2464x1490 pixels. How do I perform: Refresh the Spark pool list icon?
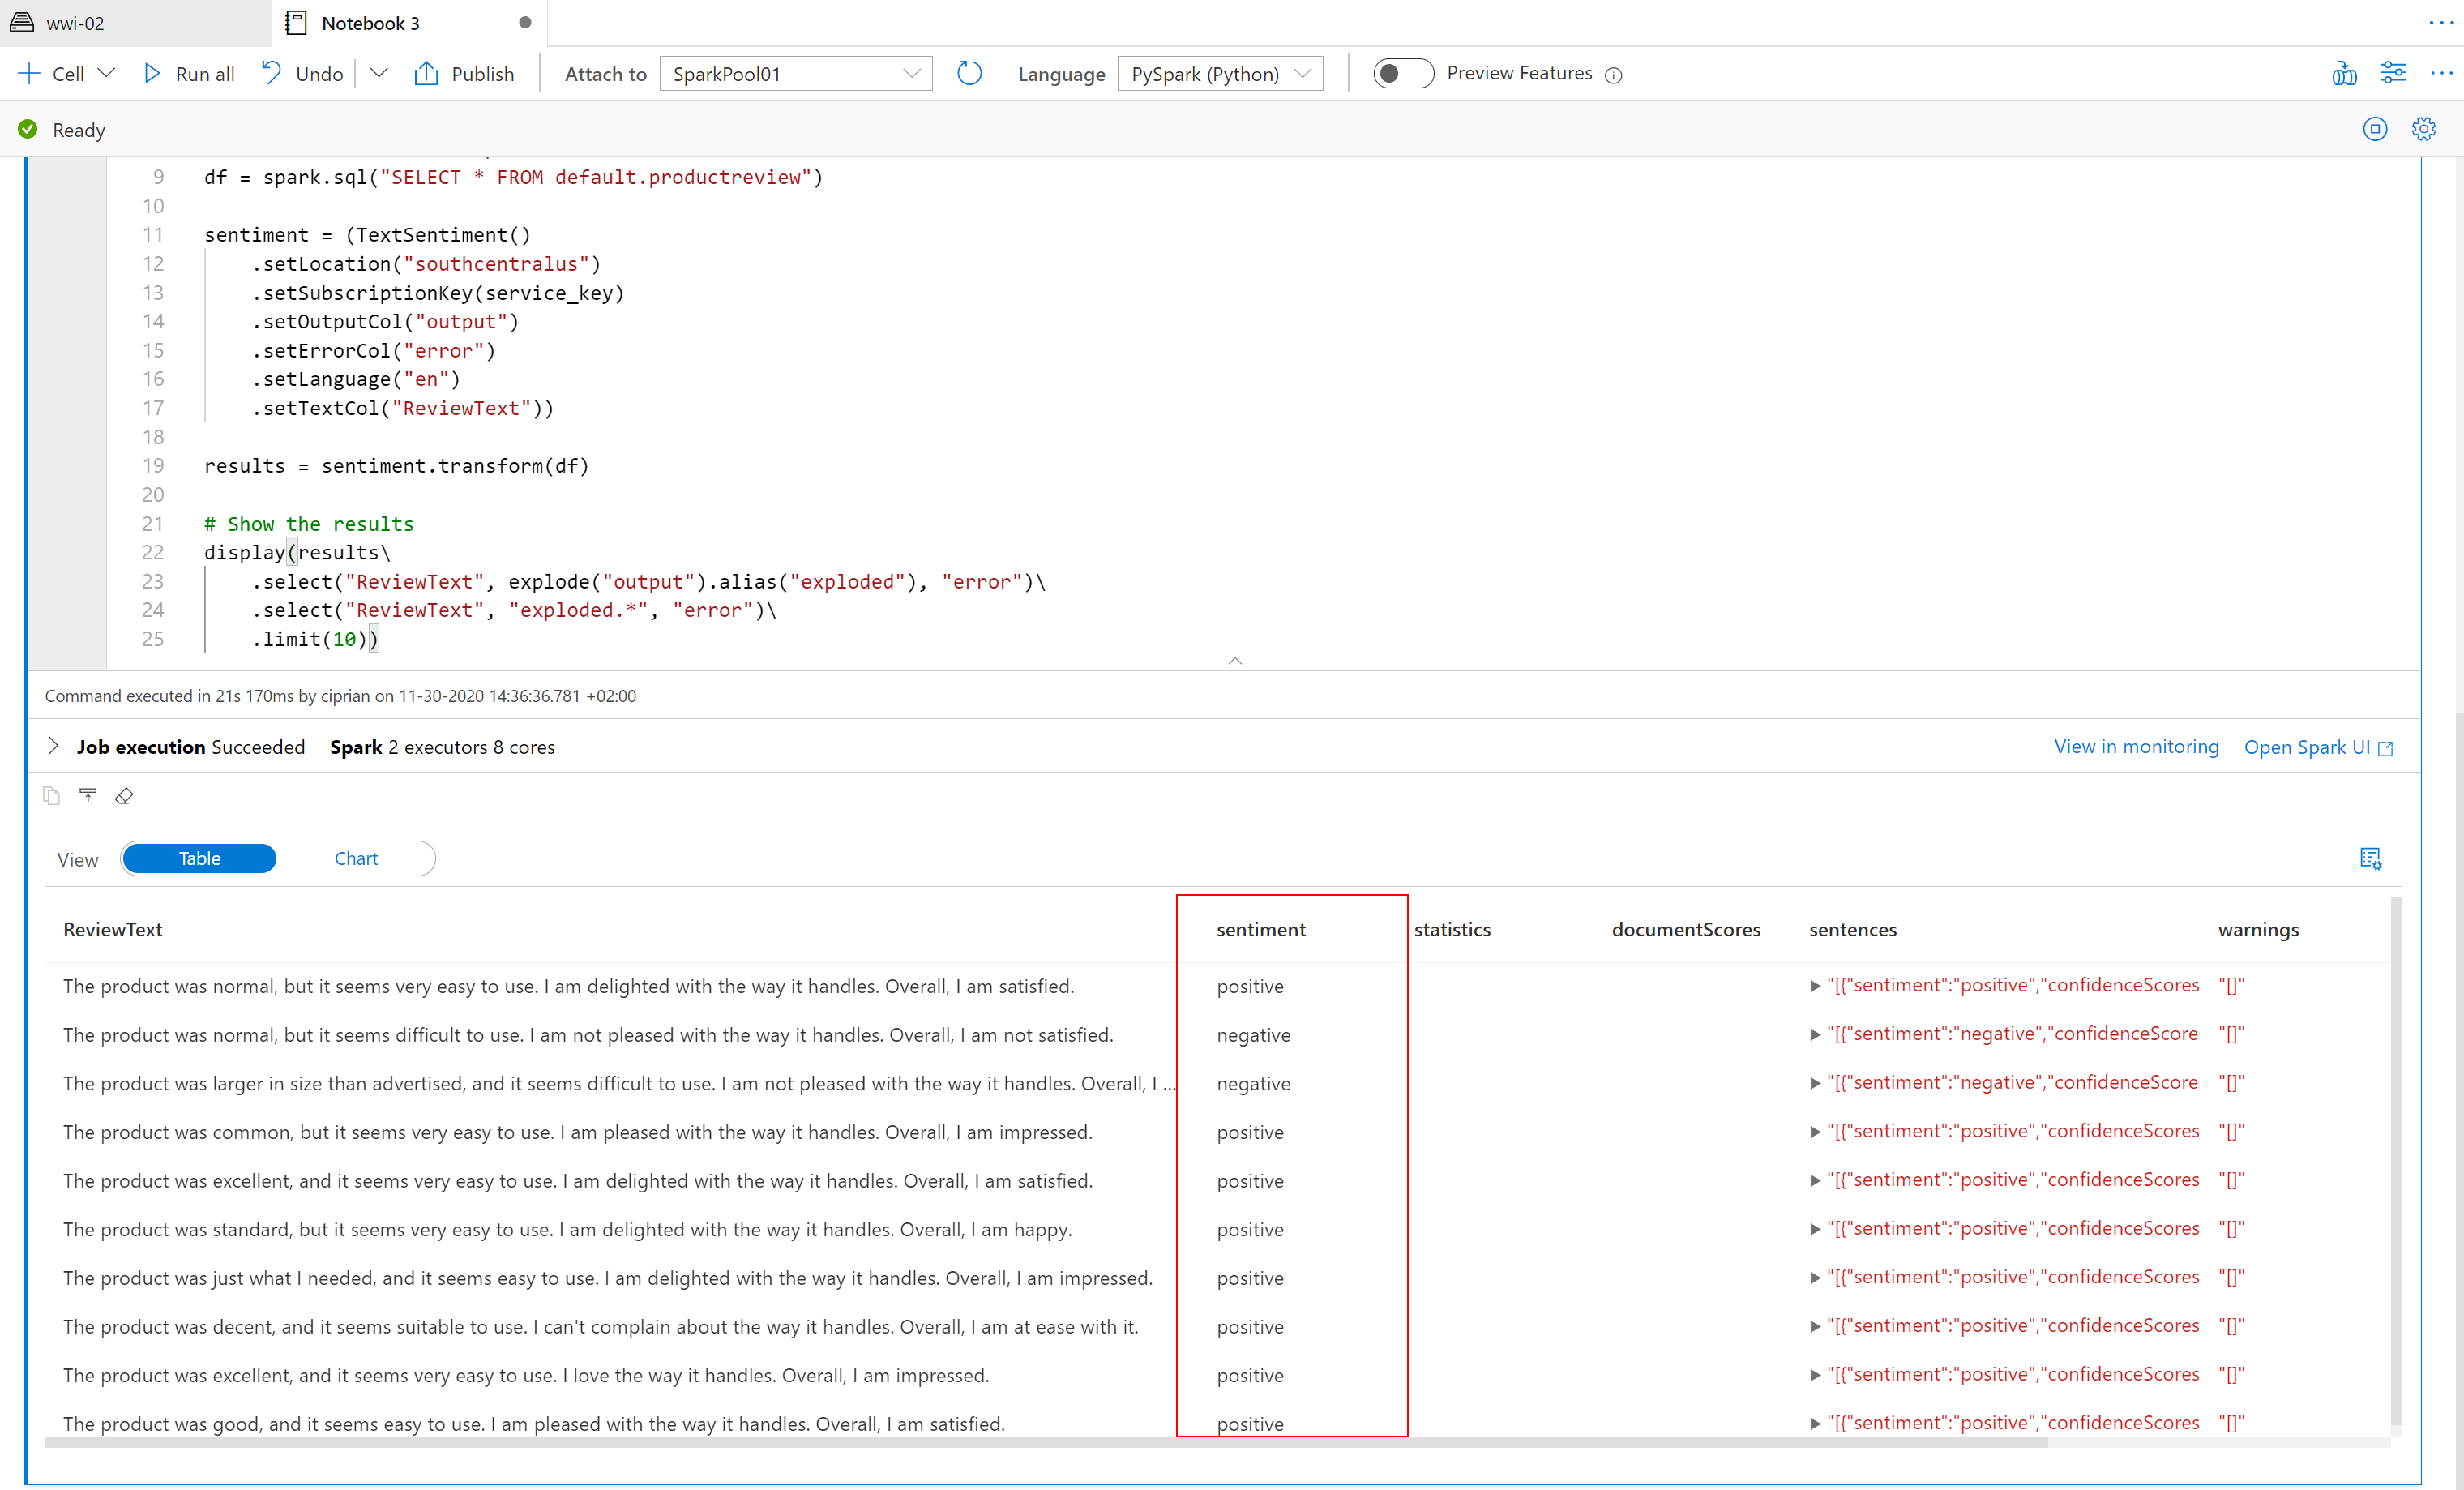click(969, 73)
